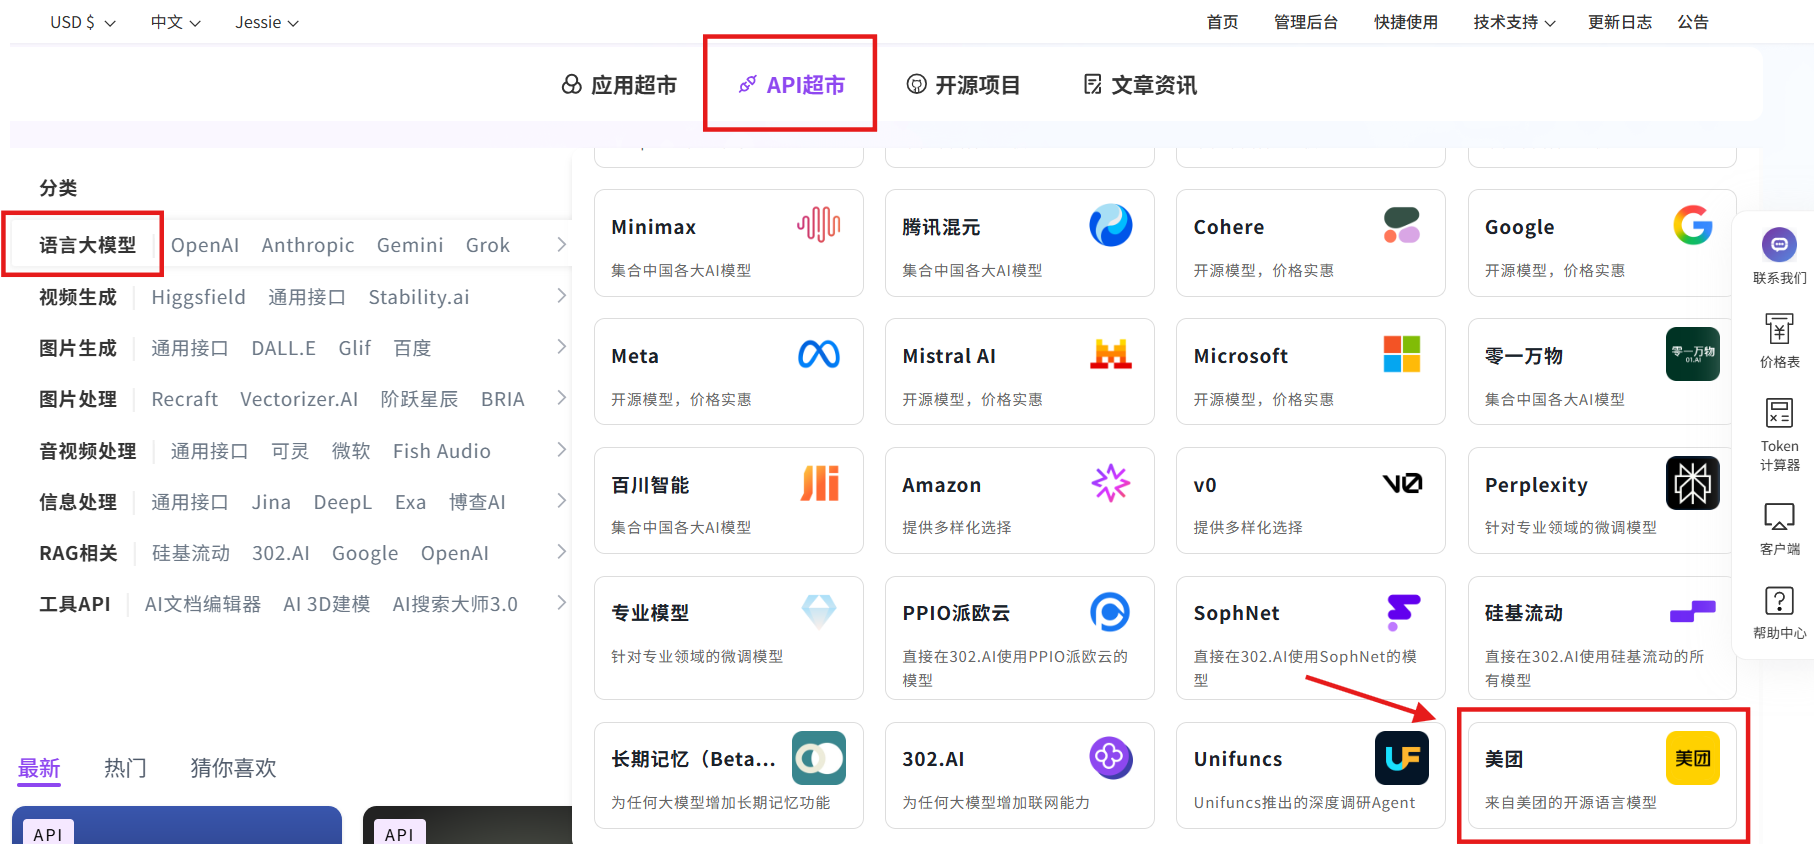The image size is (1814, 844).
Task: Open the USD $ currency dropdown
Action: (83, 22)
